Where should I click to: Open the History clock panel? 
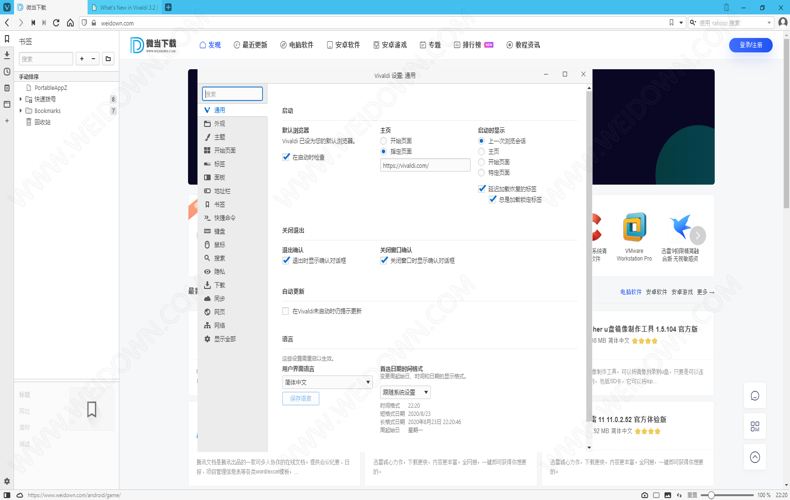7,72
